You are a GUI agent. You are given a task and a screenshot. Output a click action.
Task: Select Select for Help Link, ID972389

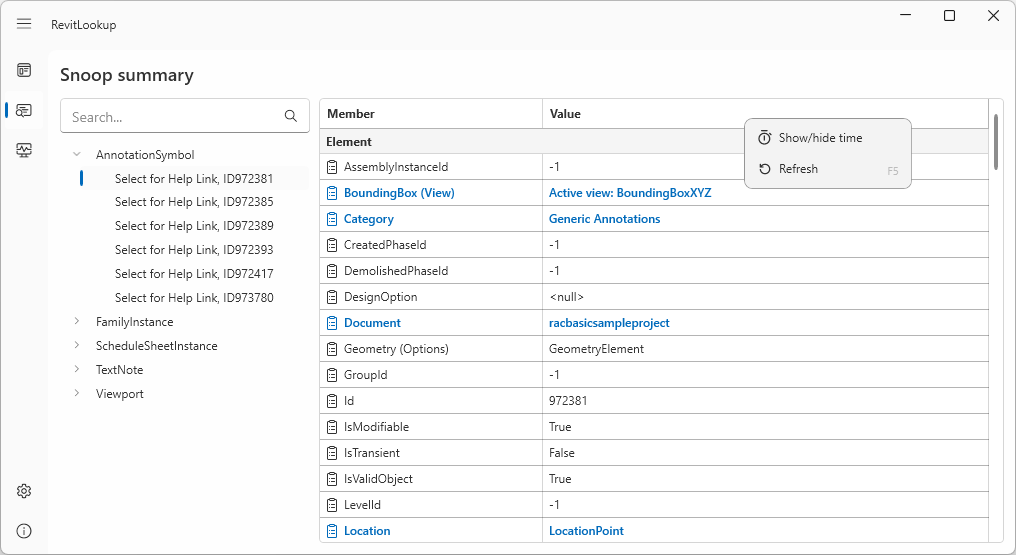[x=194, y=225]
